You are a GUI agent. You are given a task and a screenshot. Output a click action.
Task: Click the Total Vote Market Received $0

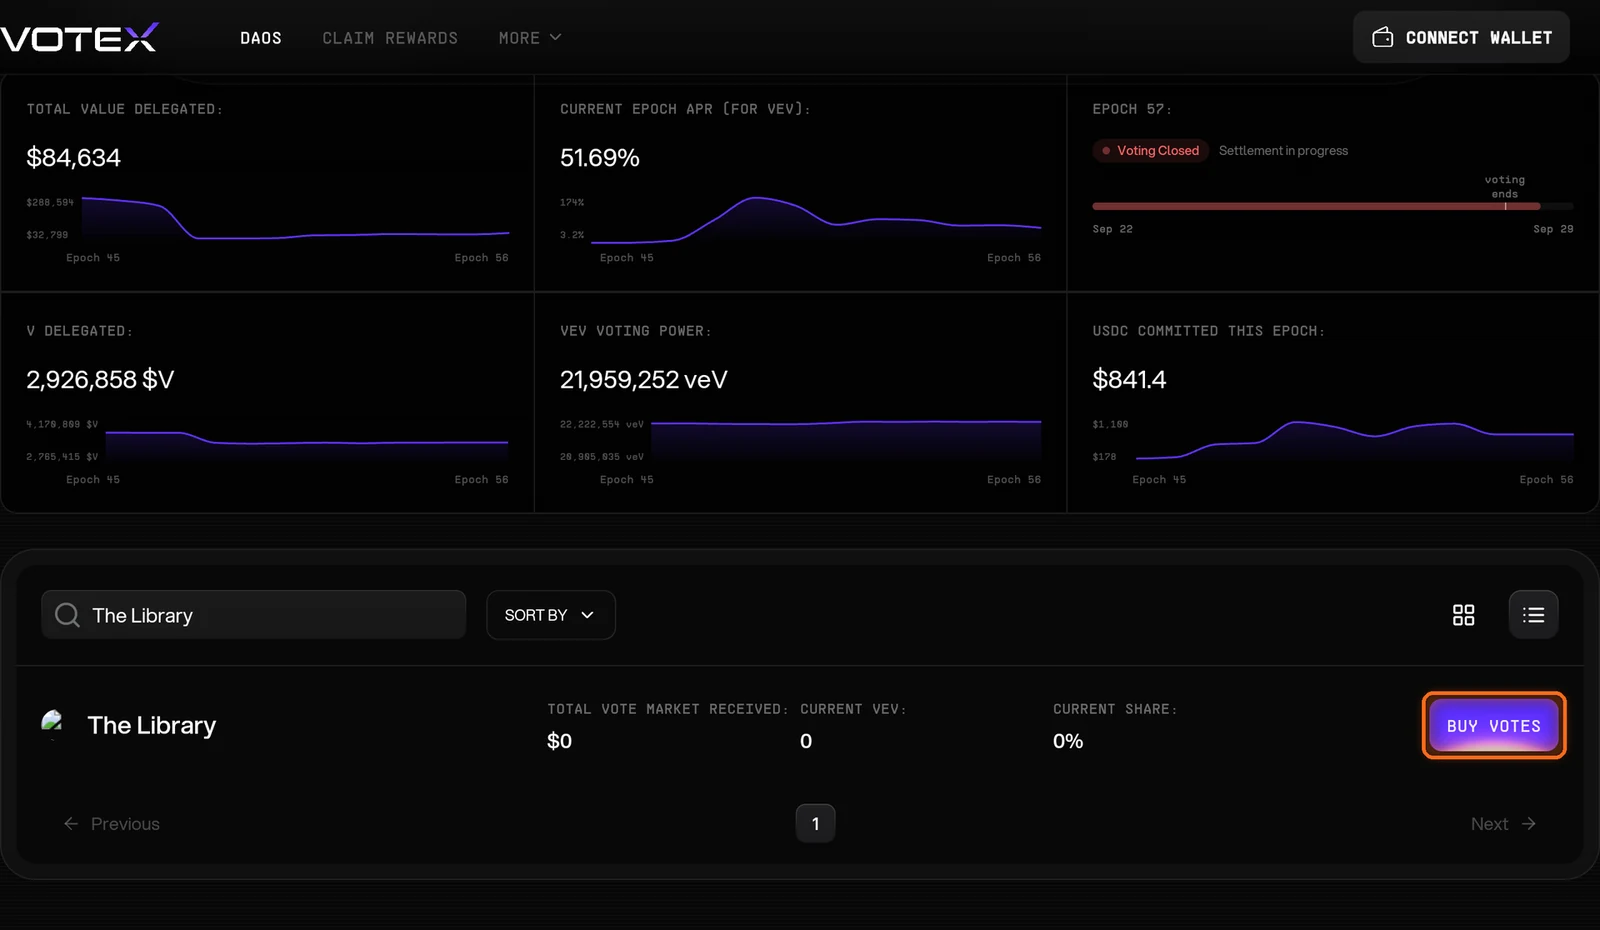(559, 741)
